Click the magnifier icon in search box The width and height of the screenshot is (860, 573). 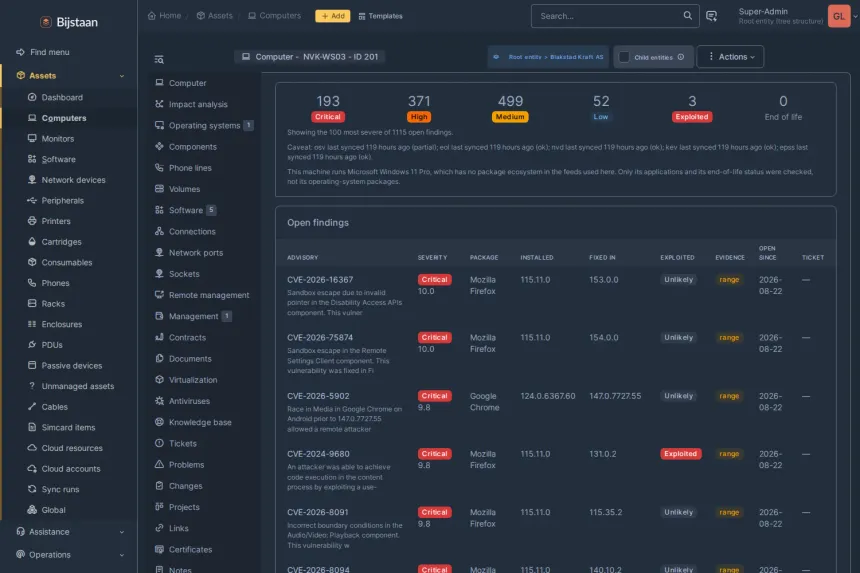click(x=687, y=15)
